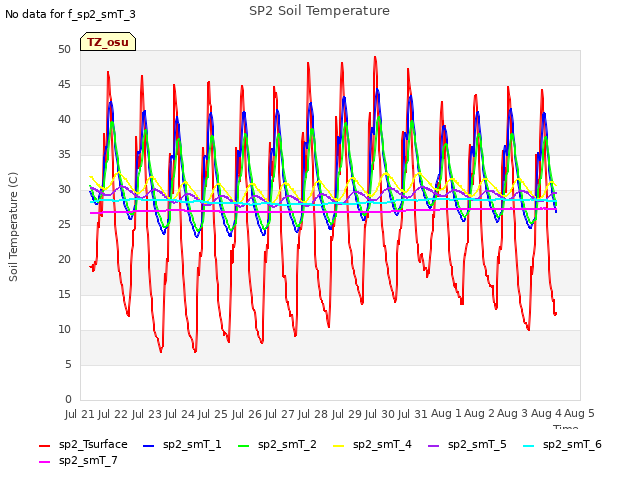
Task: Click the TZ_osu annotation label
Action: pyautogui.click(x=108, y=42)
